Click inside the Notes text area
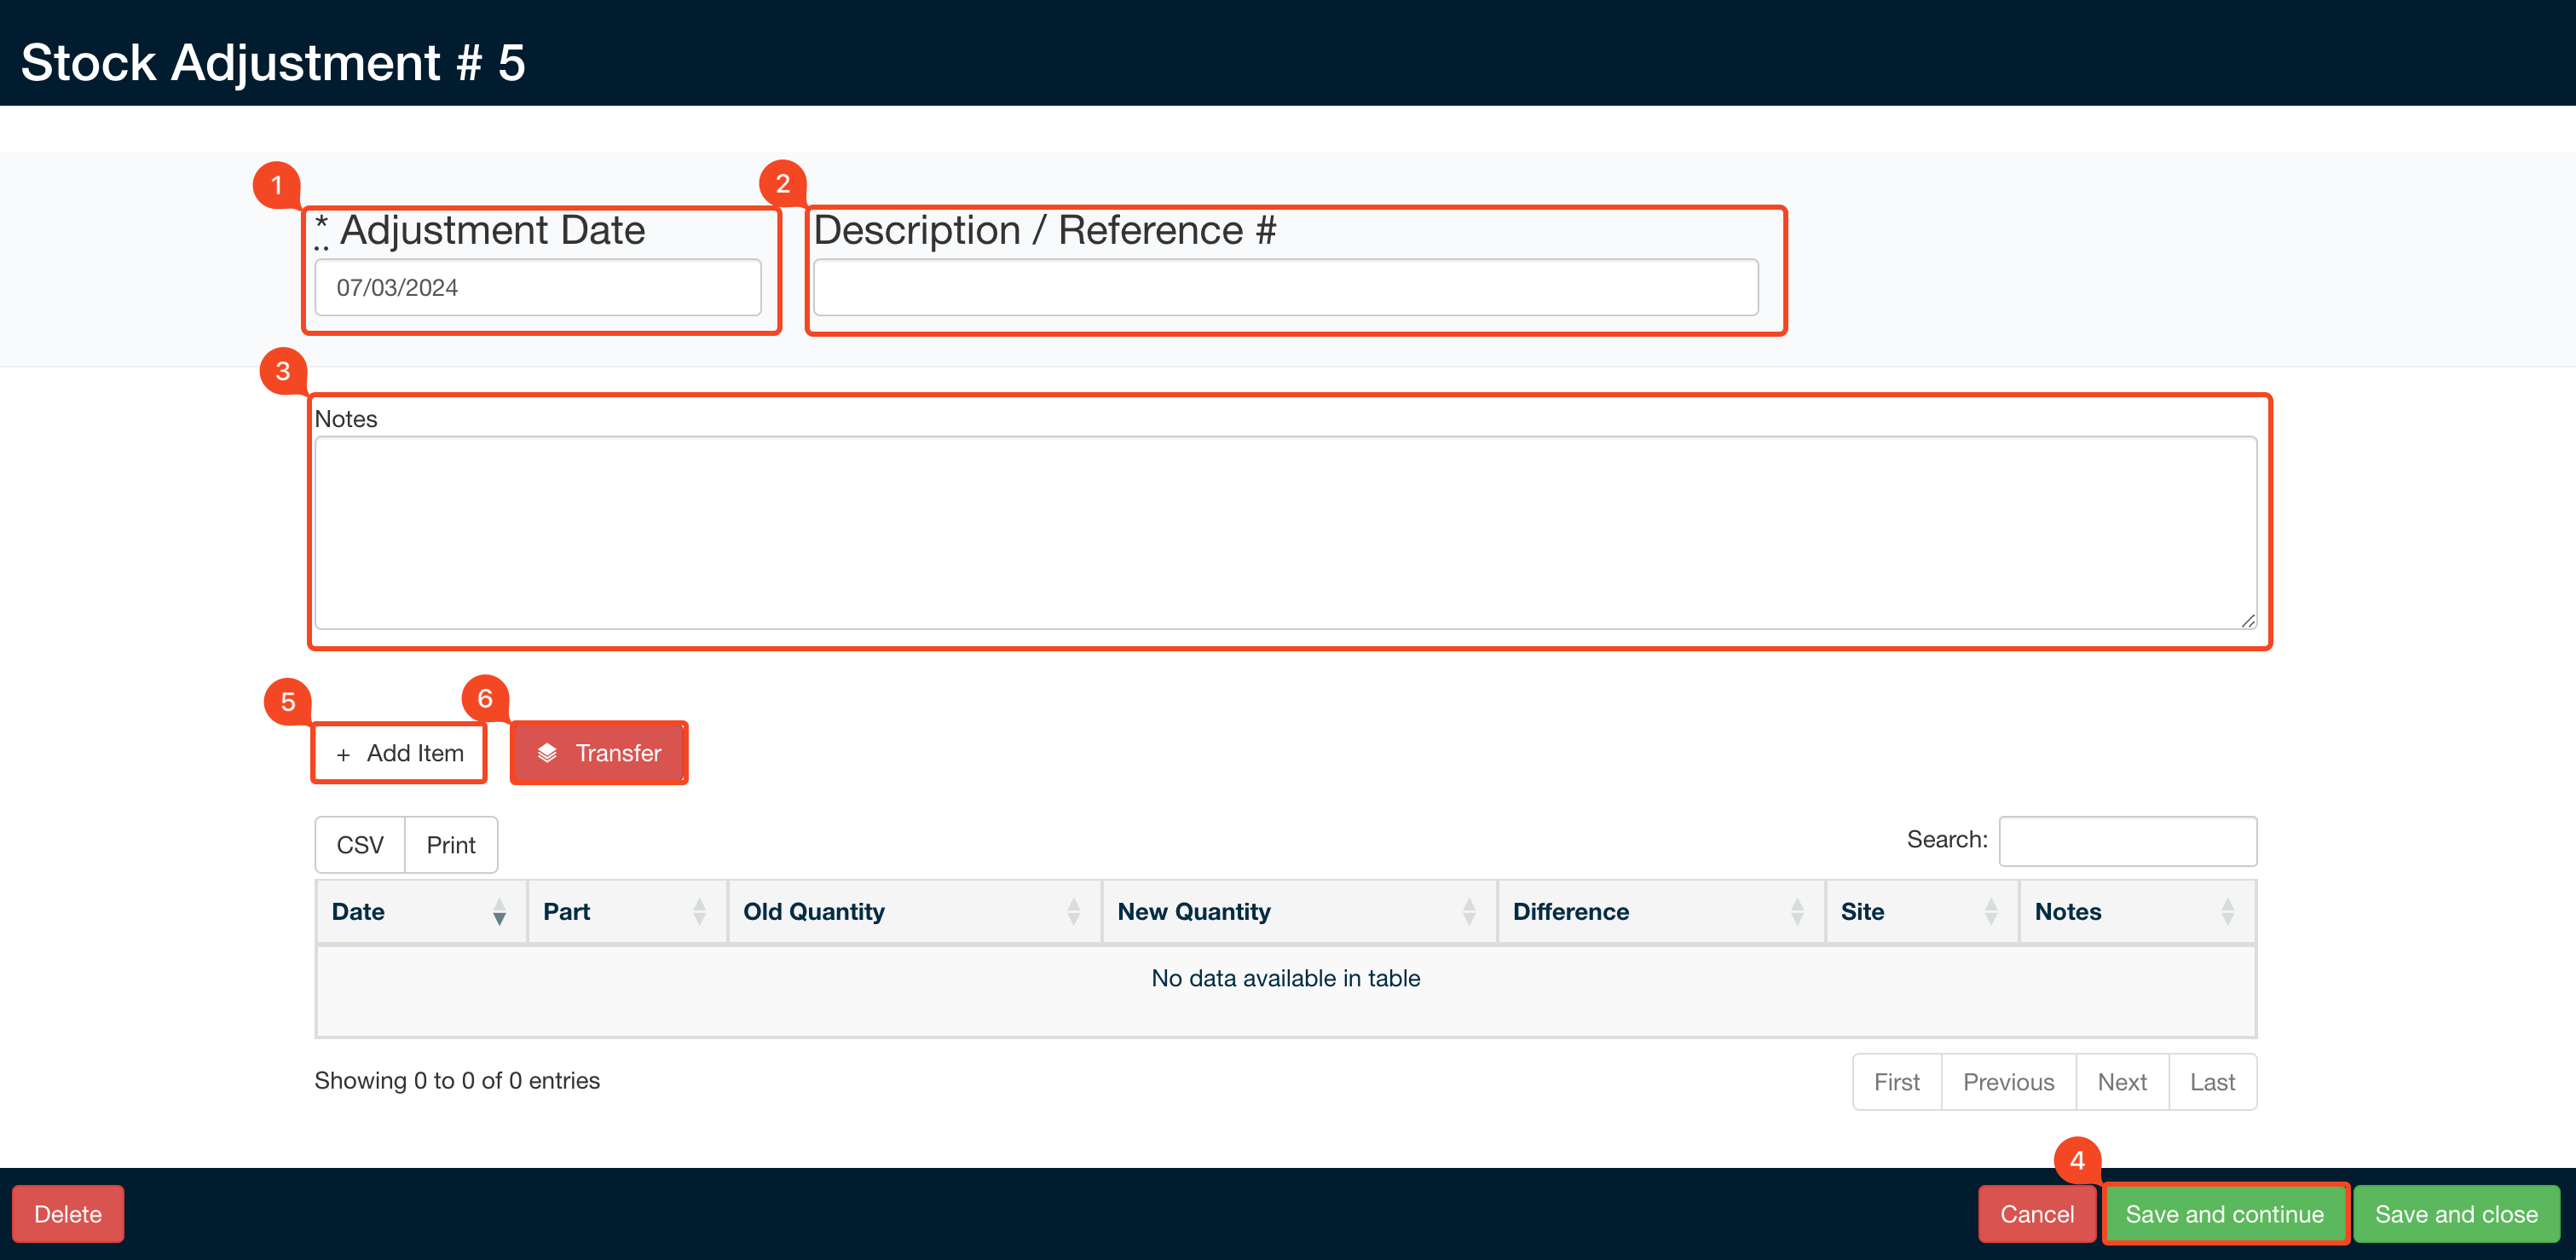The image size is (2576, 1260). point(1285,532)
